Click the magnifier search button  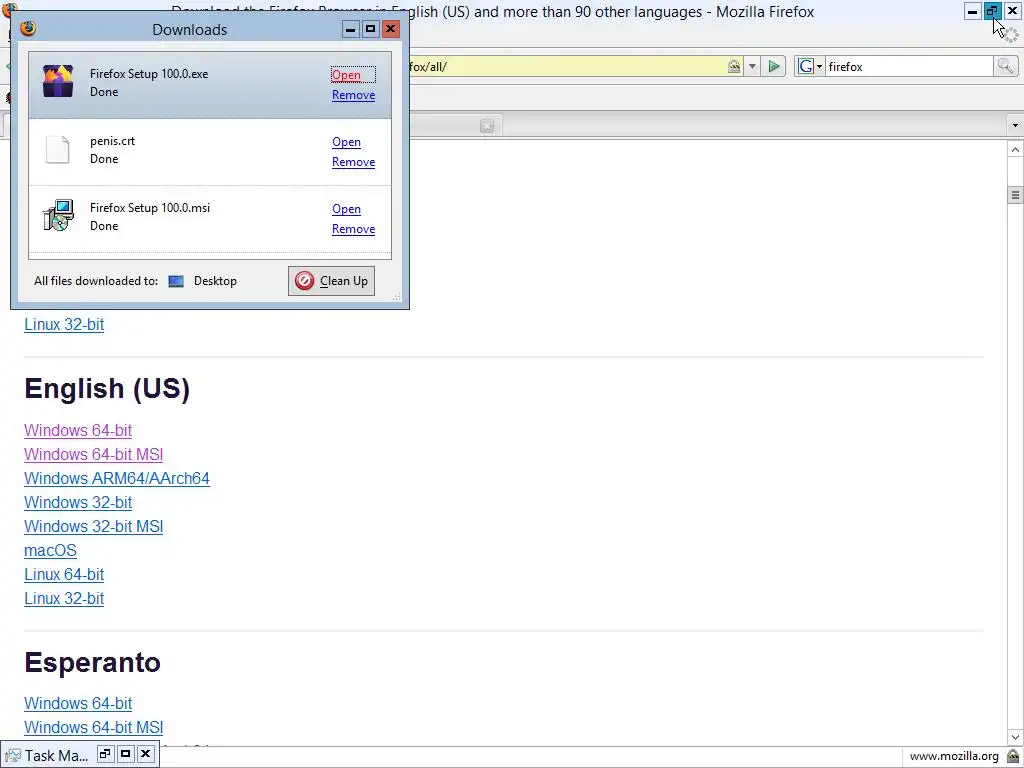[x=1005, y=66]
